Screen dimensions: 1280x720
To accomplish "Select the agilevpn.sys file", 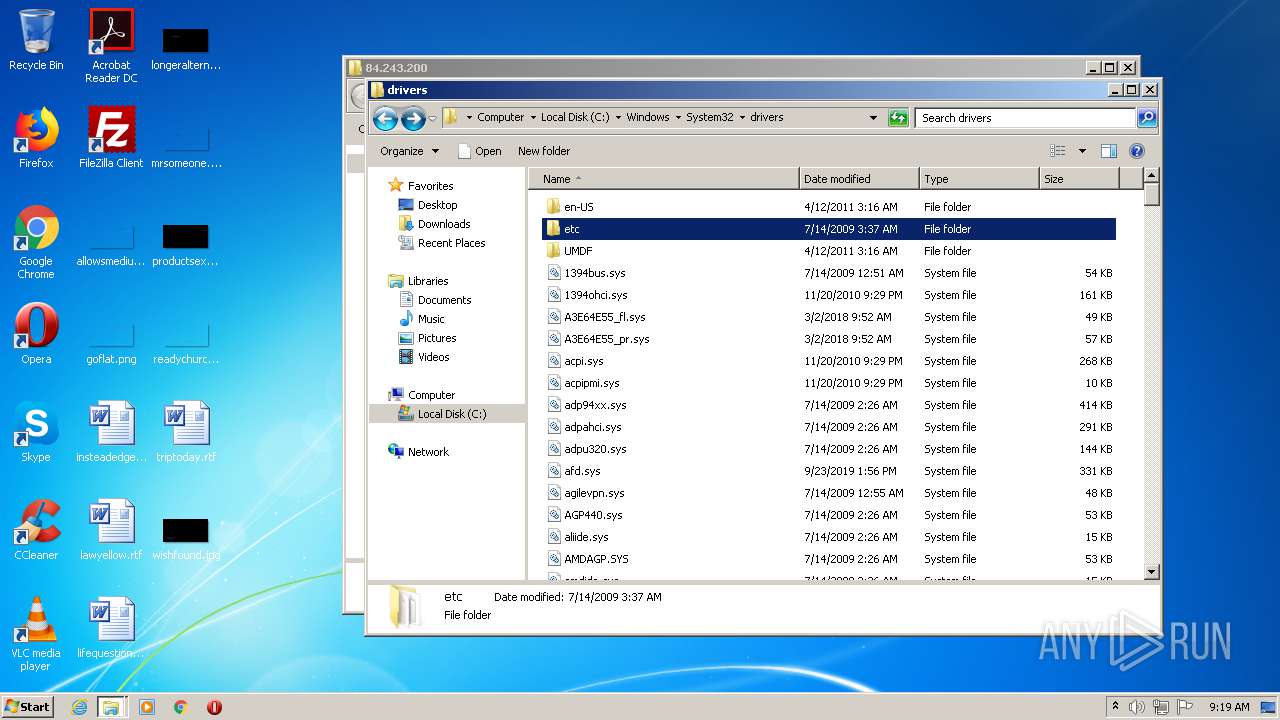I will pos(594,493).
